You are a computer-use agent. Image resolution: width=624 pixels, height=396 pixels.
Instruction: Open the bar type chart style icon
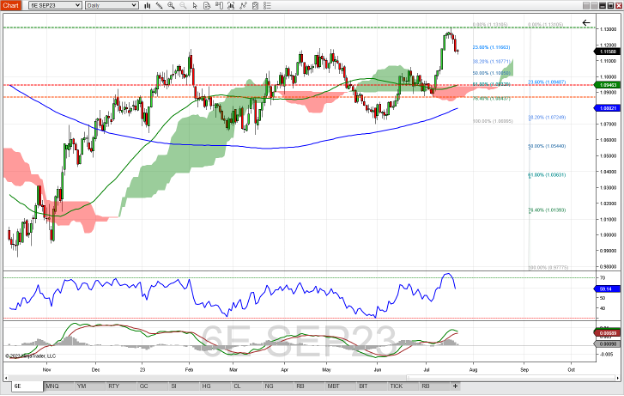pyautogui.click(x=147, y=6)
